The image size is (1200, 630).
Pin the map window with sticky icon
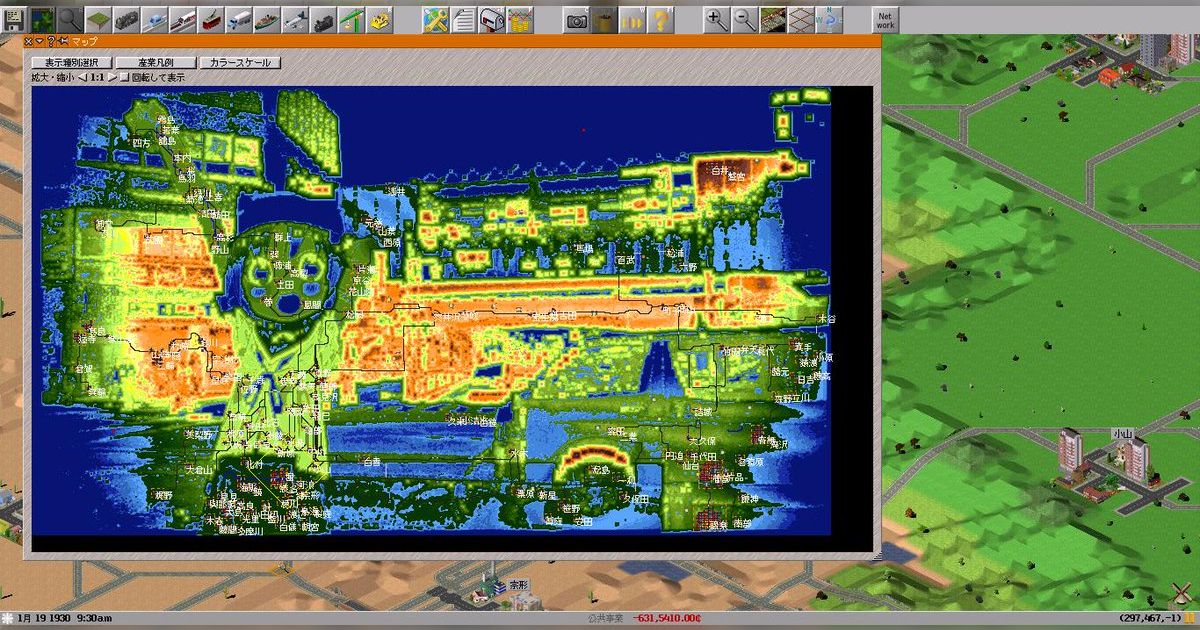(63, 41)
